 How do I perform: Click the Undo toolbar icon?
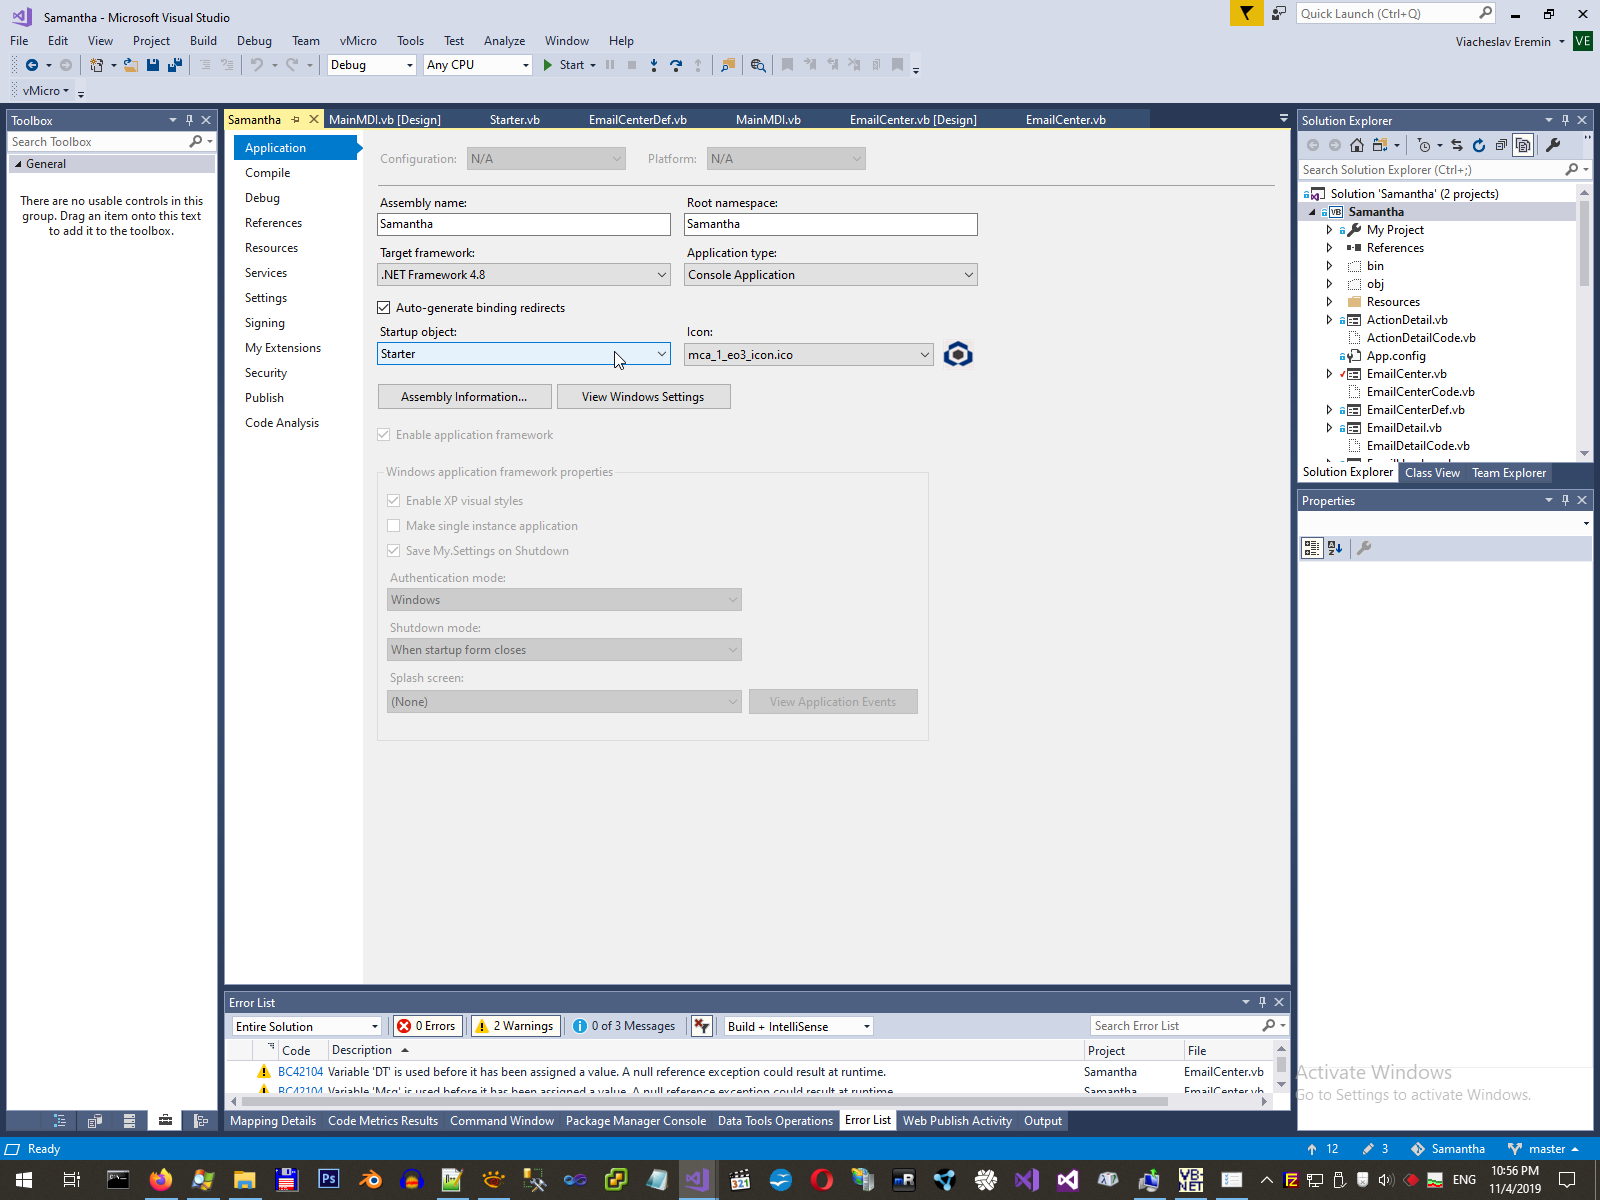257,65
